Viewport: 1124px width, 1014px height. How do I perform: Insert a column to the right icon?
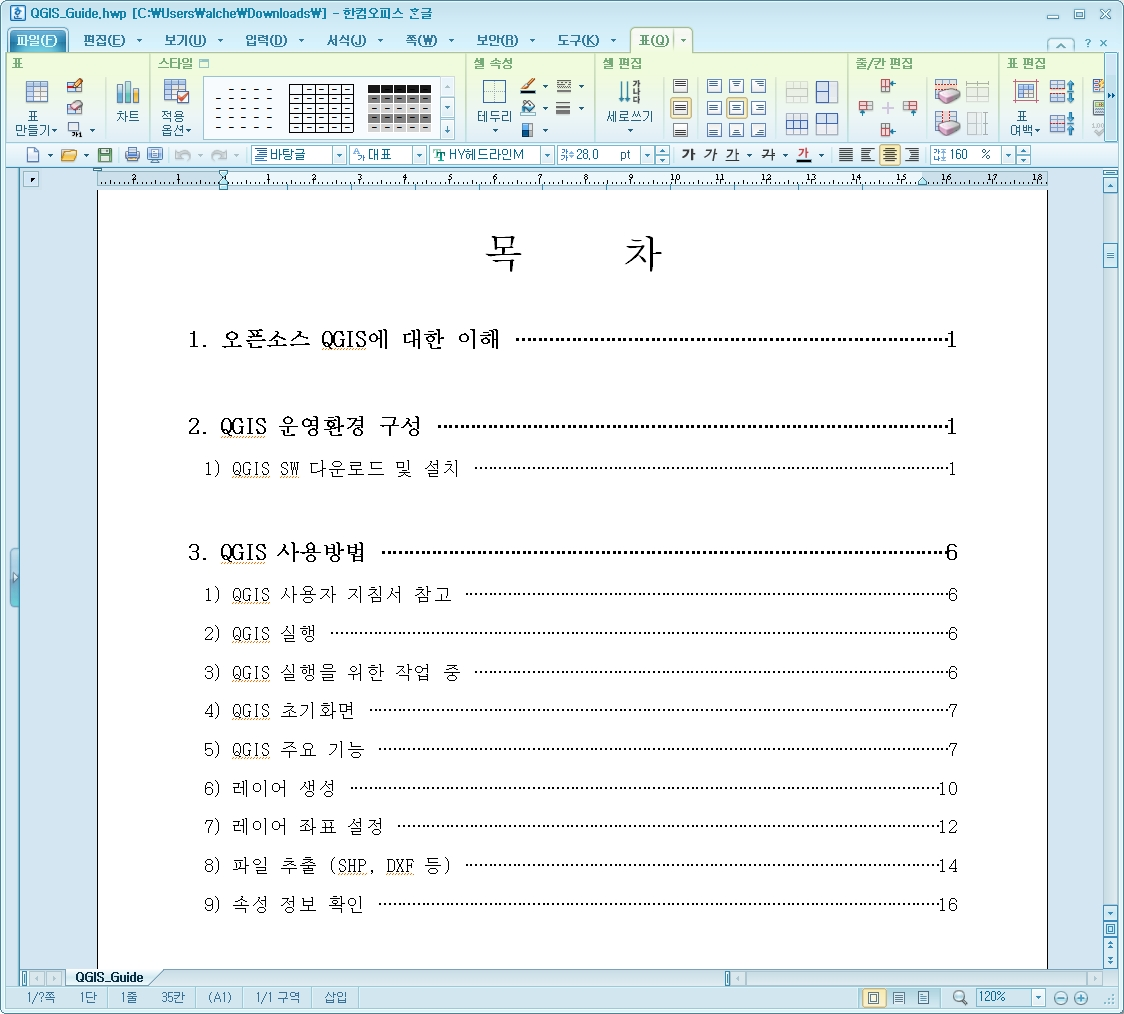910,107
